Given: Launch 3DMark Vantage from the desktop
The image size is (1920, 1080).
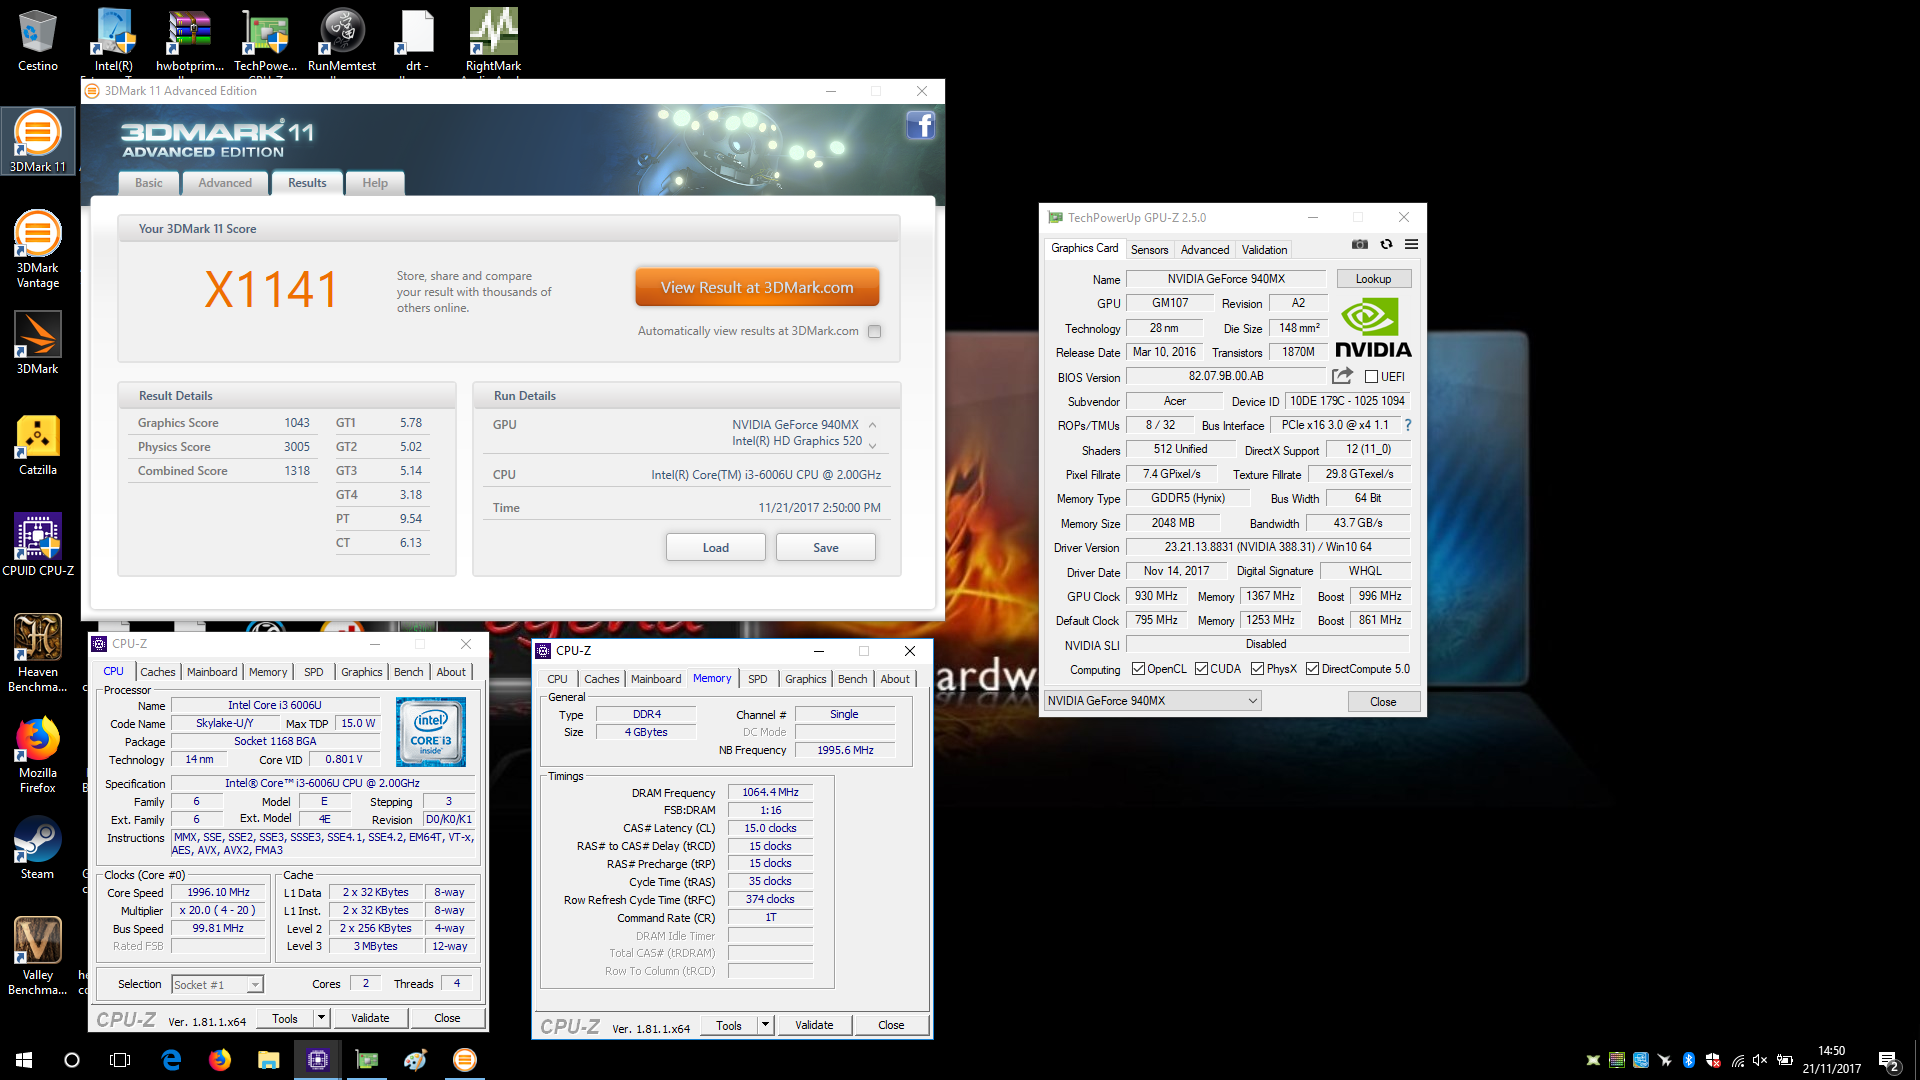Looking at the screenshot, I should pyautogui.click(x=38, y=250).
